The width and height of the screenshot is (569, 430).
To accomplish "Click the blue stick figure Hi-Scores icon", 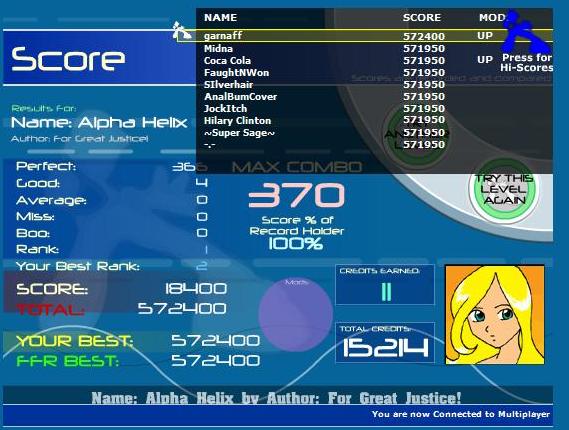I will click(525, 32).
